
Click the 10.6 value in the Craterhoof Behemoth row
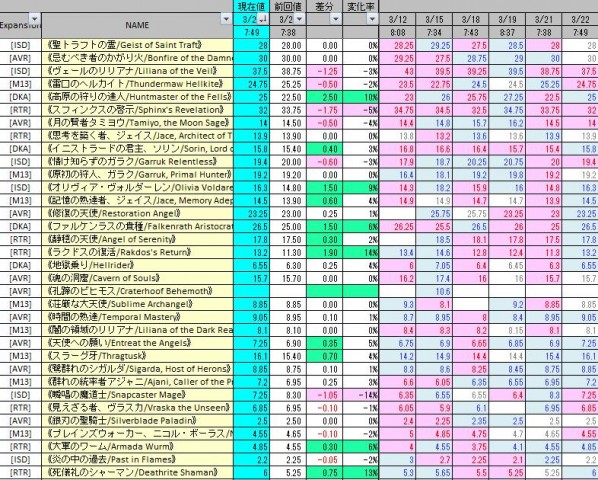(434, 291)
